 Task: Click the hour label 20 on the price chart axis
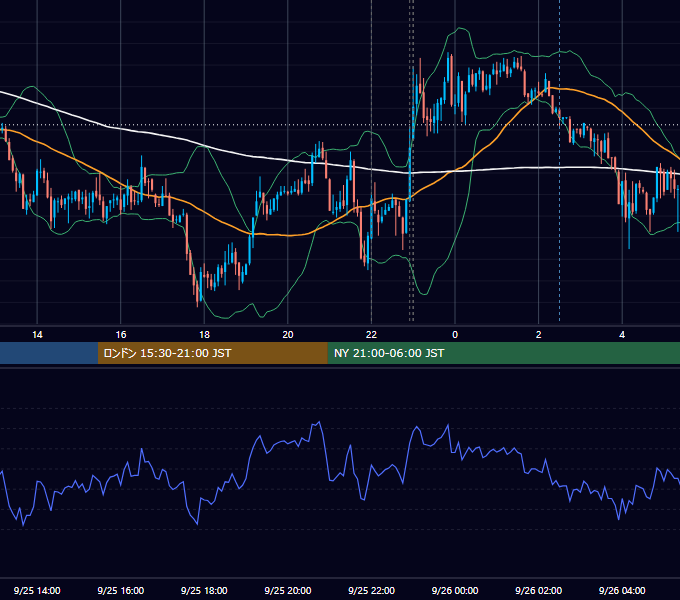point(288,335)
